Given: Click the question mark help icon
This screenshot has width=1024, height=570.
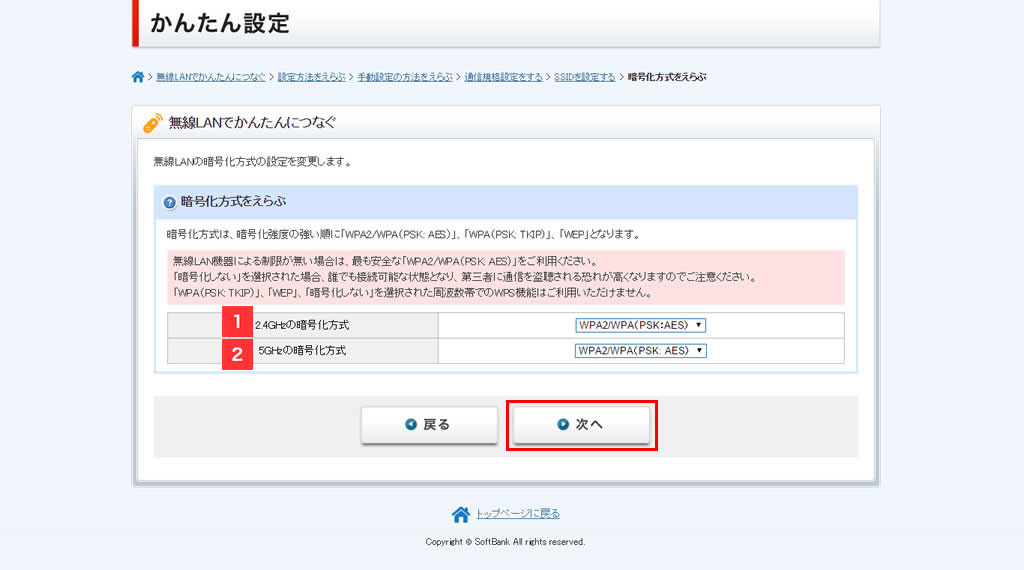Looking at the screenshot, I should point(170,202).
